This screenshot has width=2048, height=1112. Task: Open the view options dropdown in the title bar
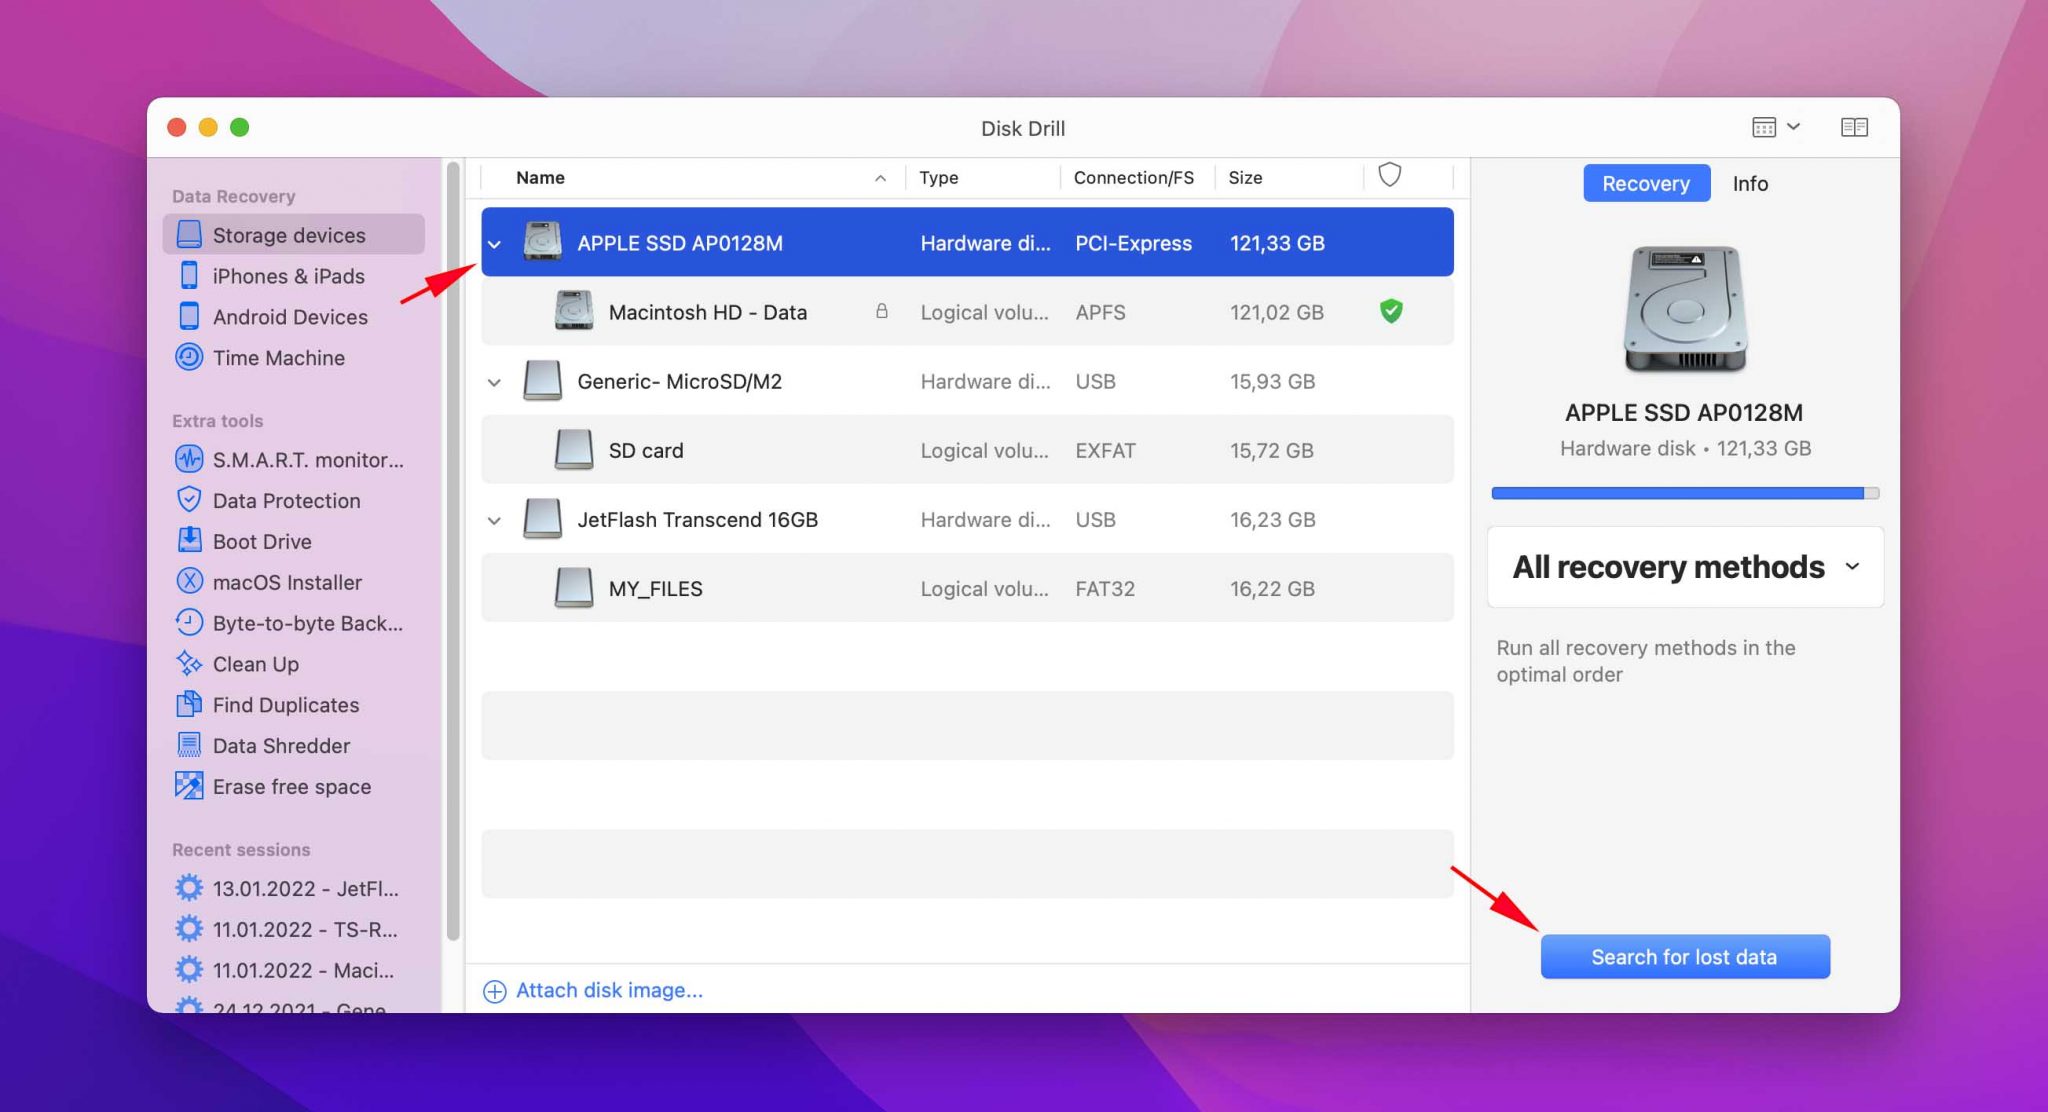coord(1776,127)
